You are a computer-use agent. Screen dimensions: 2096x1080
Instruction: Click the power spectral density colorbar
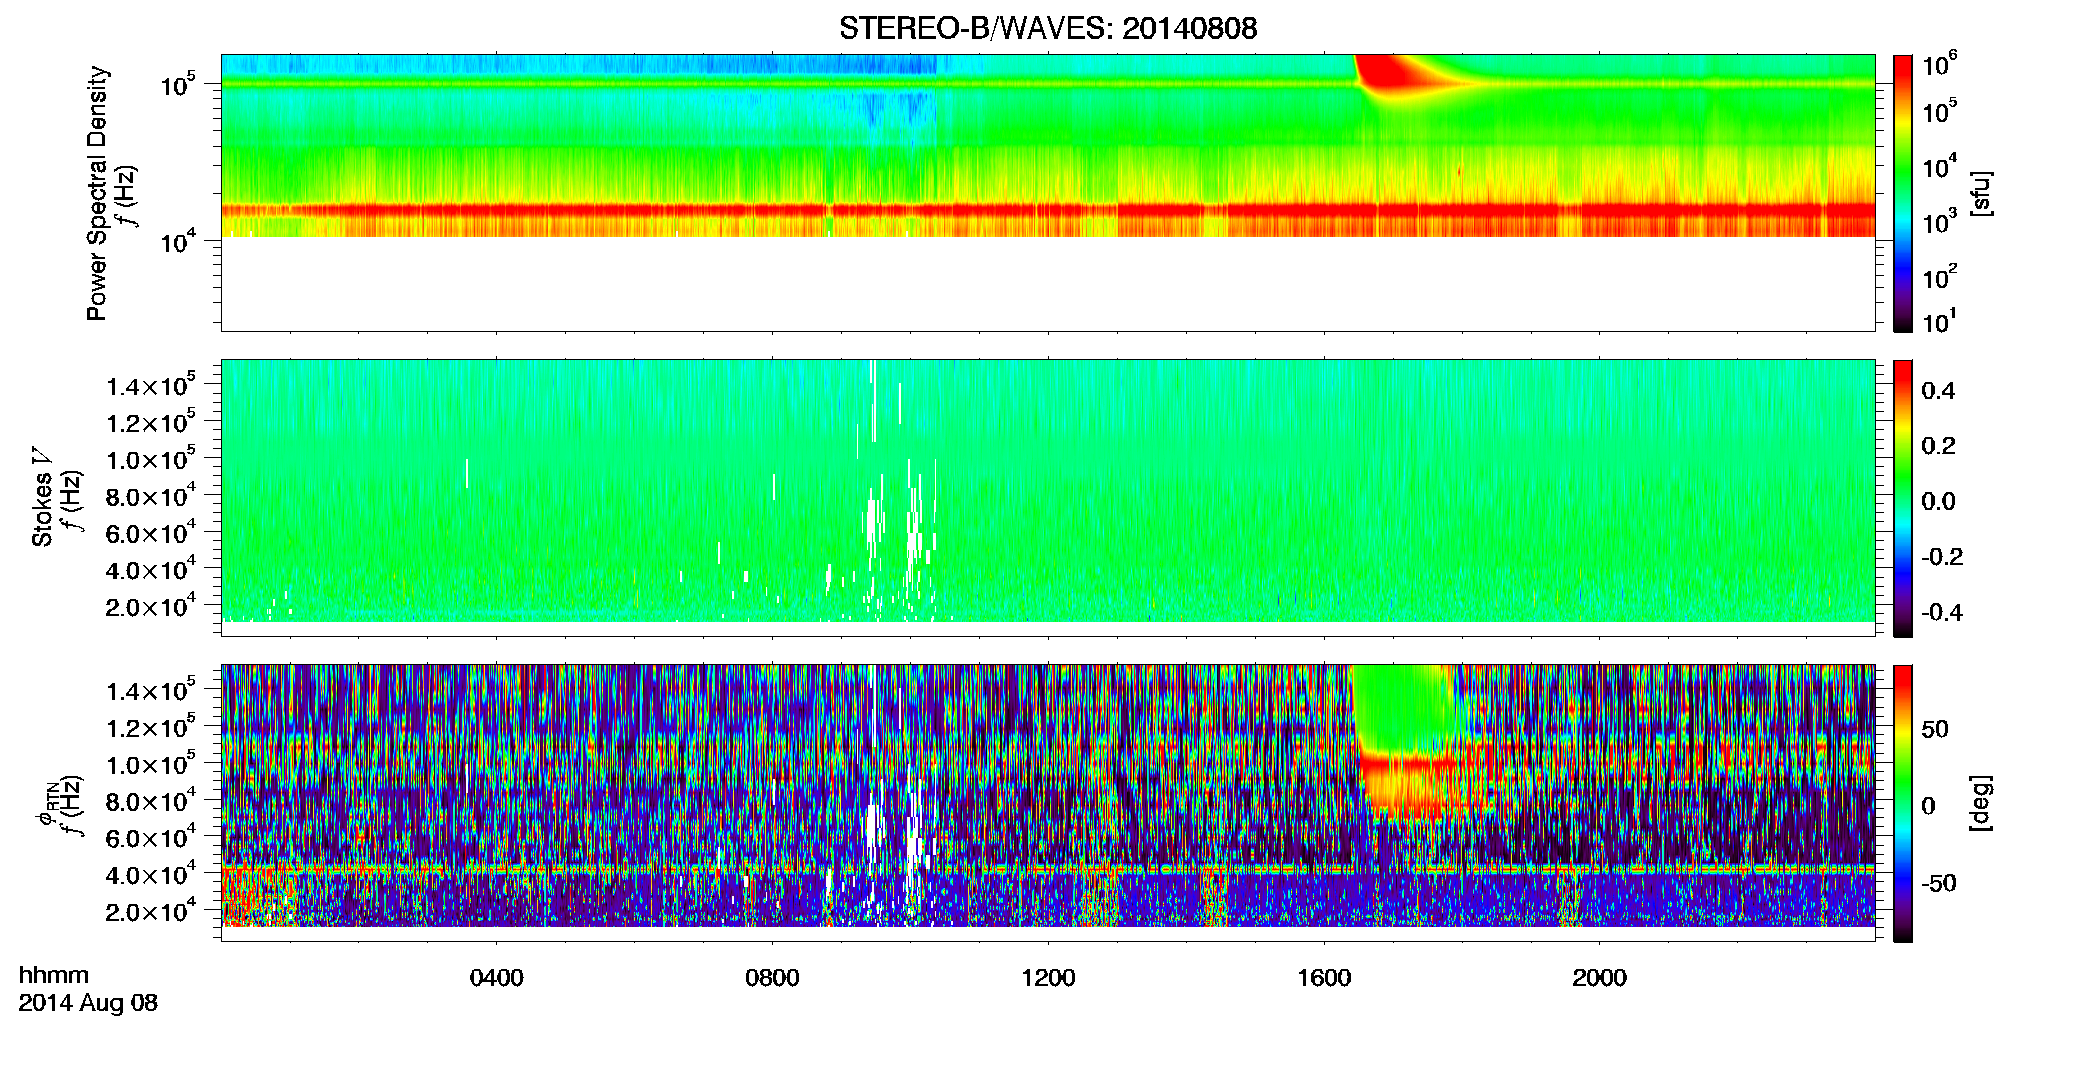coord(1903,193)
